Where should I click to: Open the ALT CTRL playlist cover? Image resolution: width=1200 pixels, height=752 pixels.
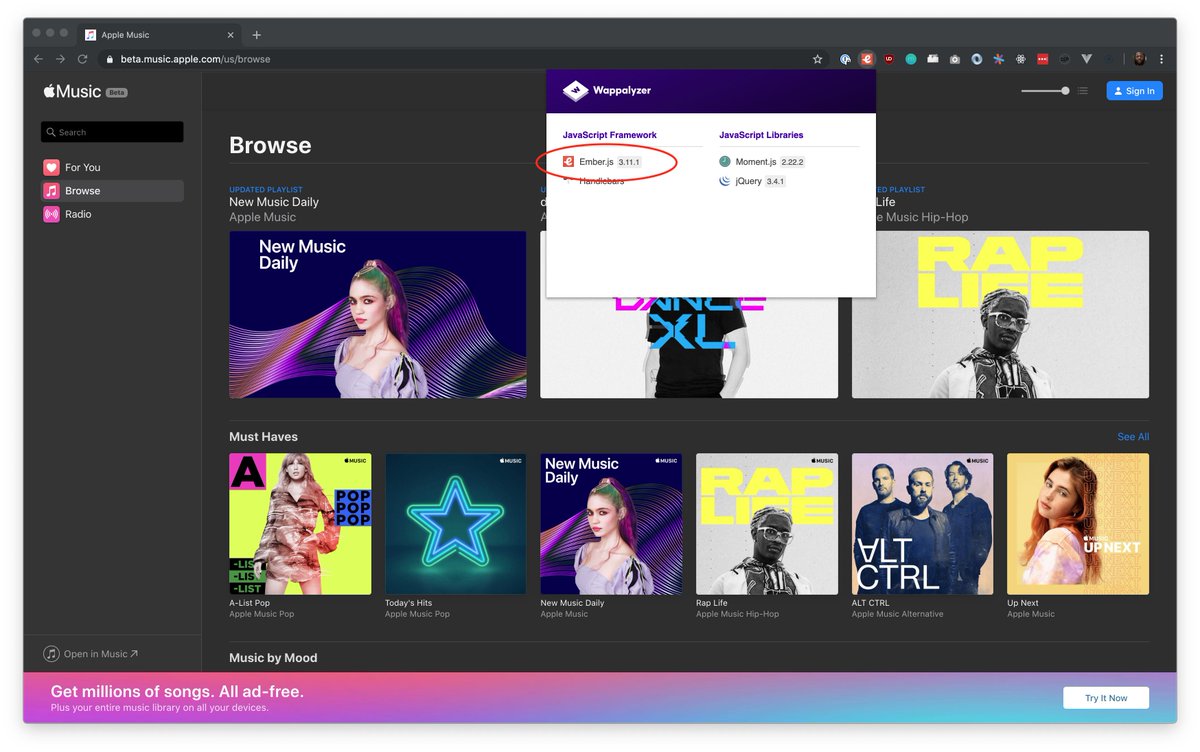922,524
